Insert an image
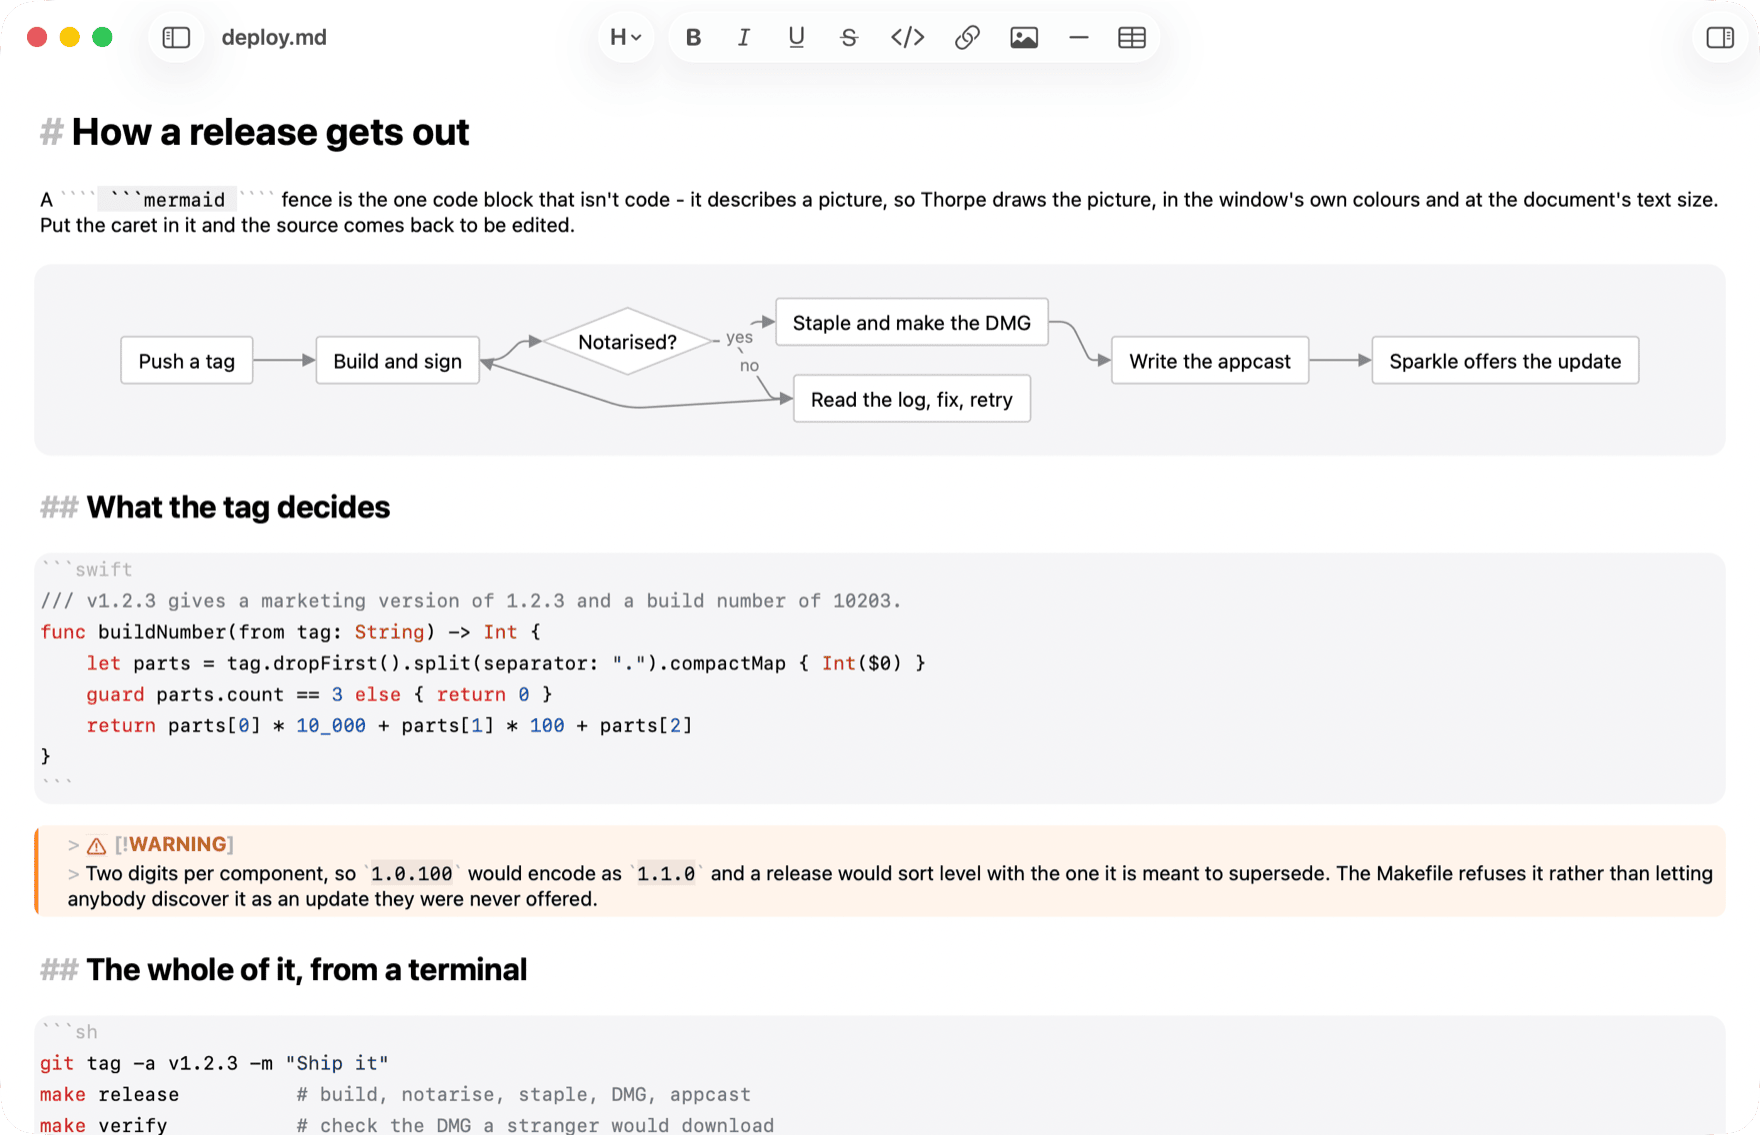This screenshot has height=1135, width=1760. coord(1024,38)
